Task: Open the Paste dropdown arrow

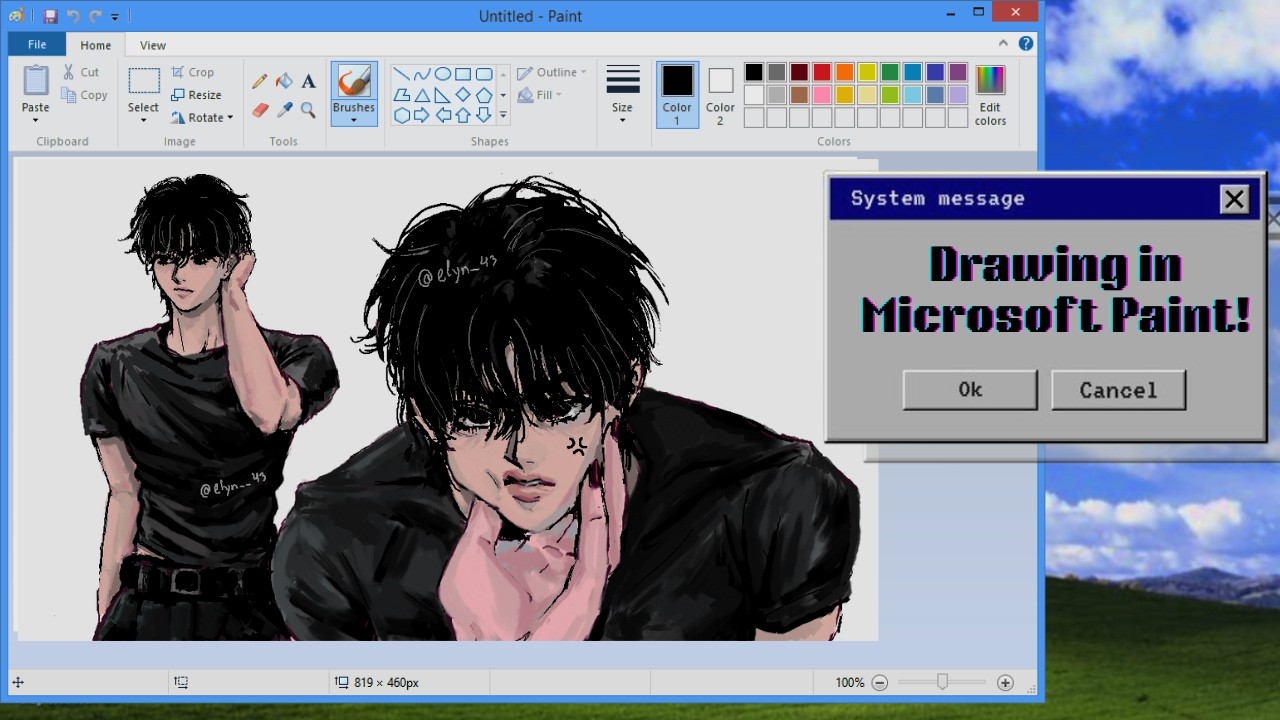Action: (x=35, y=121)
